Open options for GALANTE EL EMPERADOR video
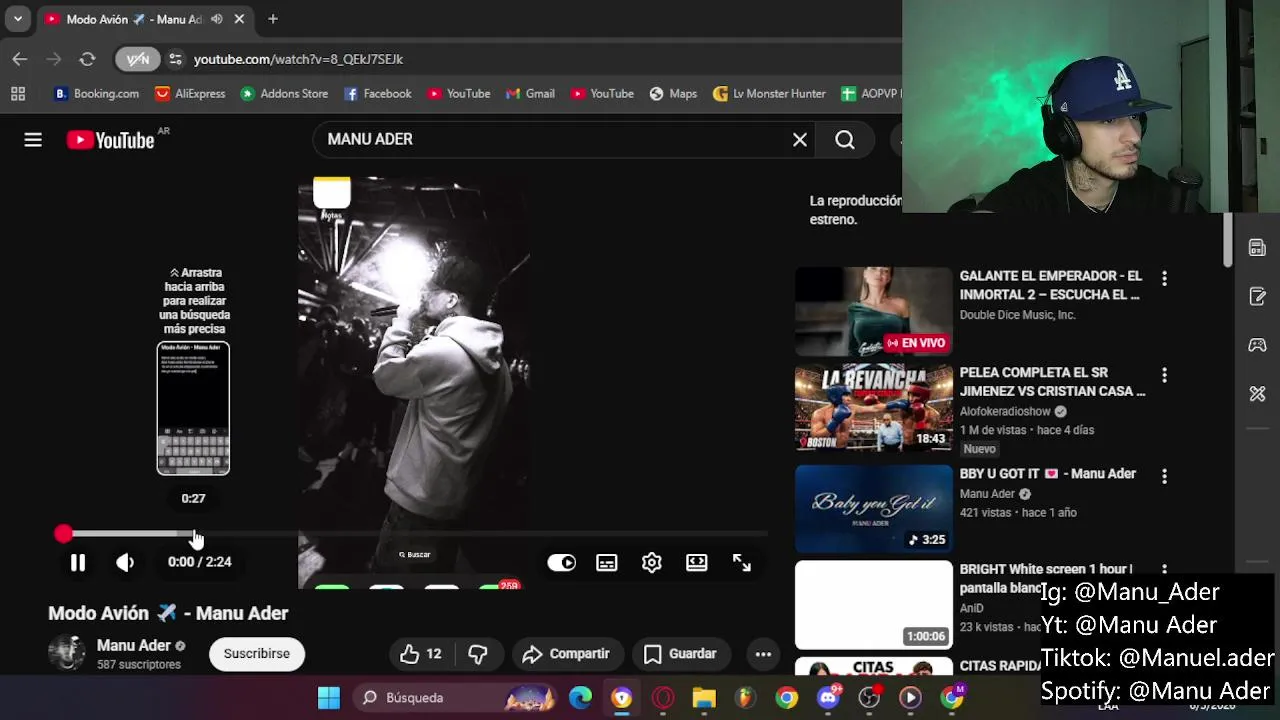1280x720 pixels. [1164, 278]
